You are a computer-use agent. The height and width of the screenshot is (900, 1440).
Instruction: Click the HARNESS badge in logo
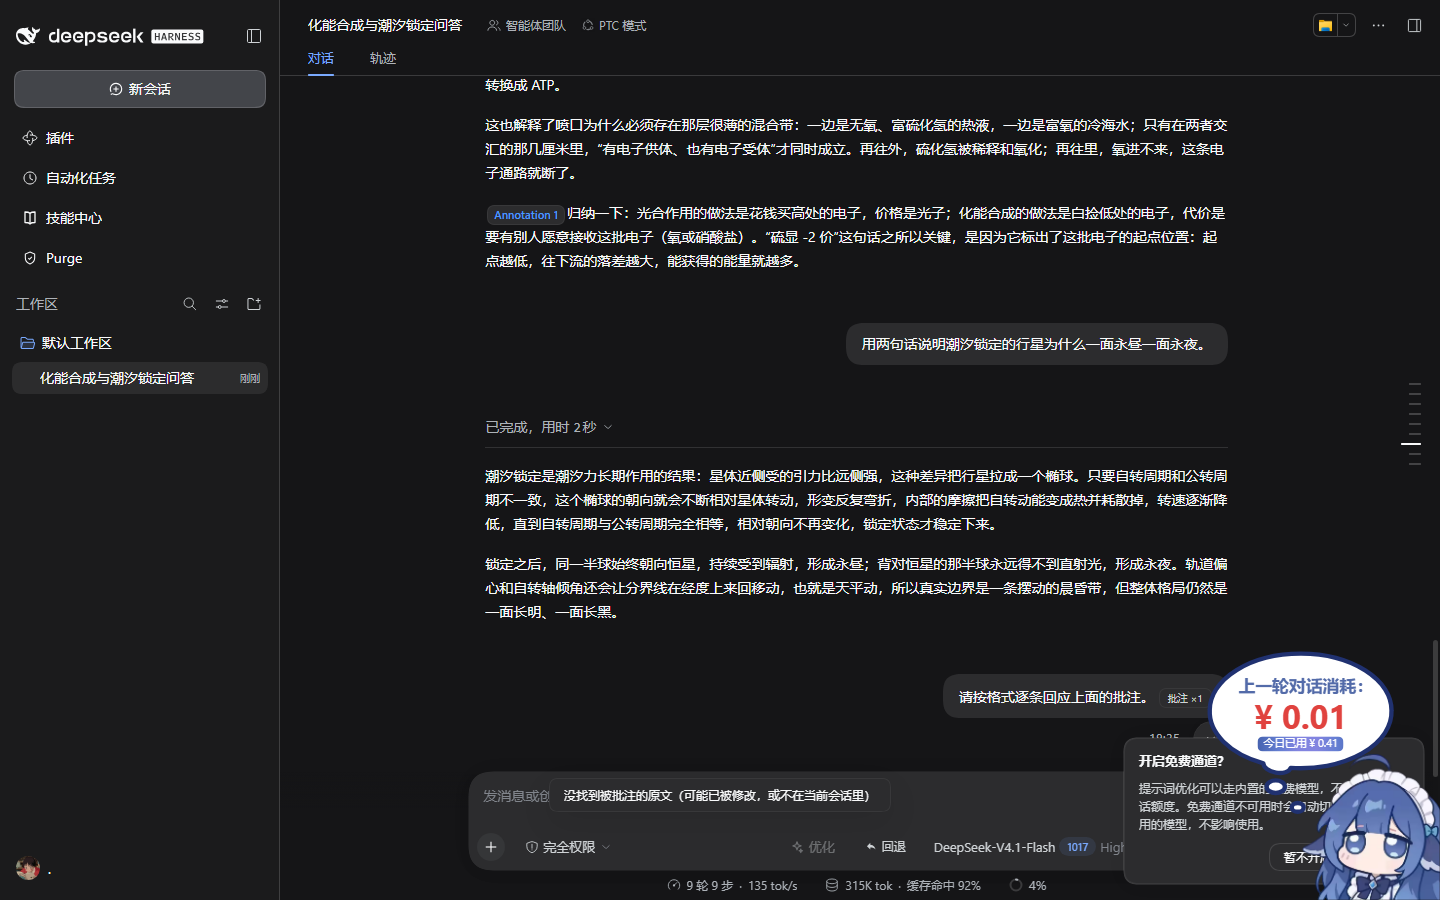tap(177, 36)
